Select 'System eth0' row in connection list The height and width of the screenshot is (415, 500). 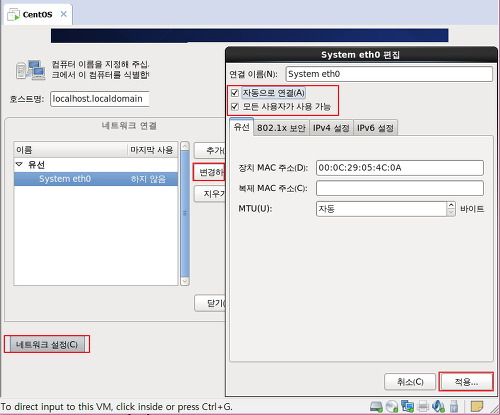pos(96,179)
